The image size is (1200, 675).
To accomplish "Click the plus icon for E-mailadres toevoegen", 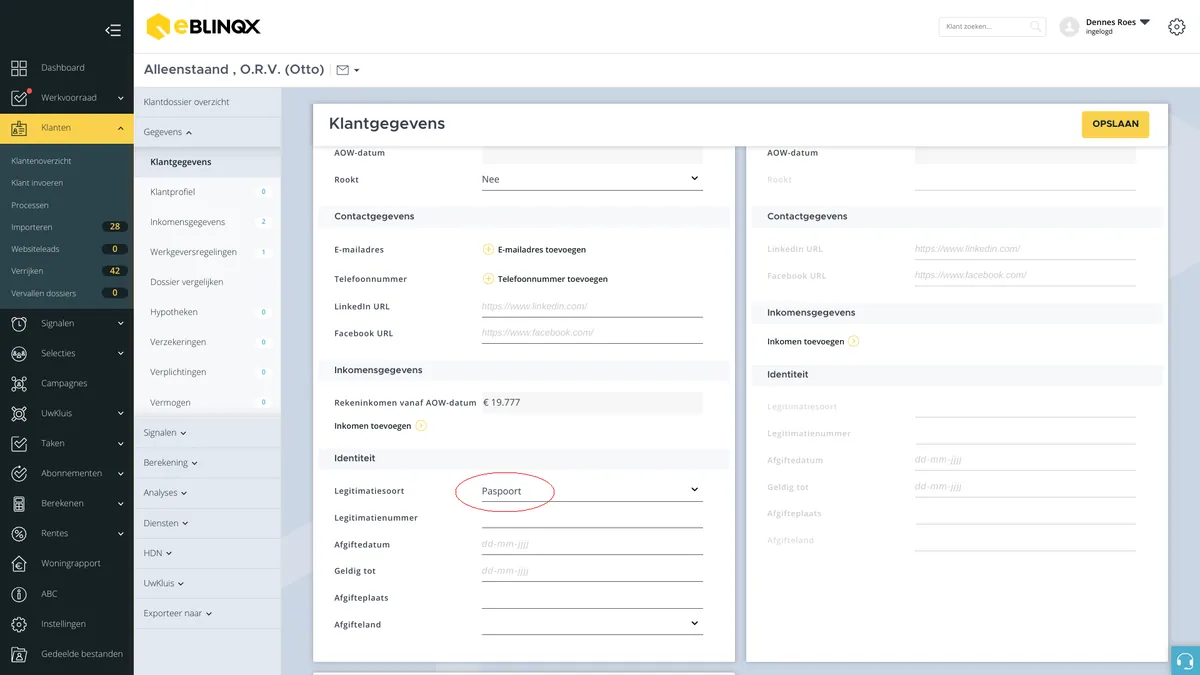I will (x=488, y=249).
